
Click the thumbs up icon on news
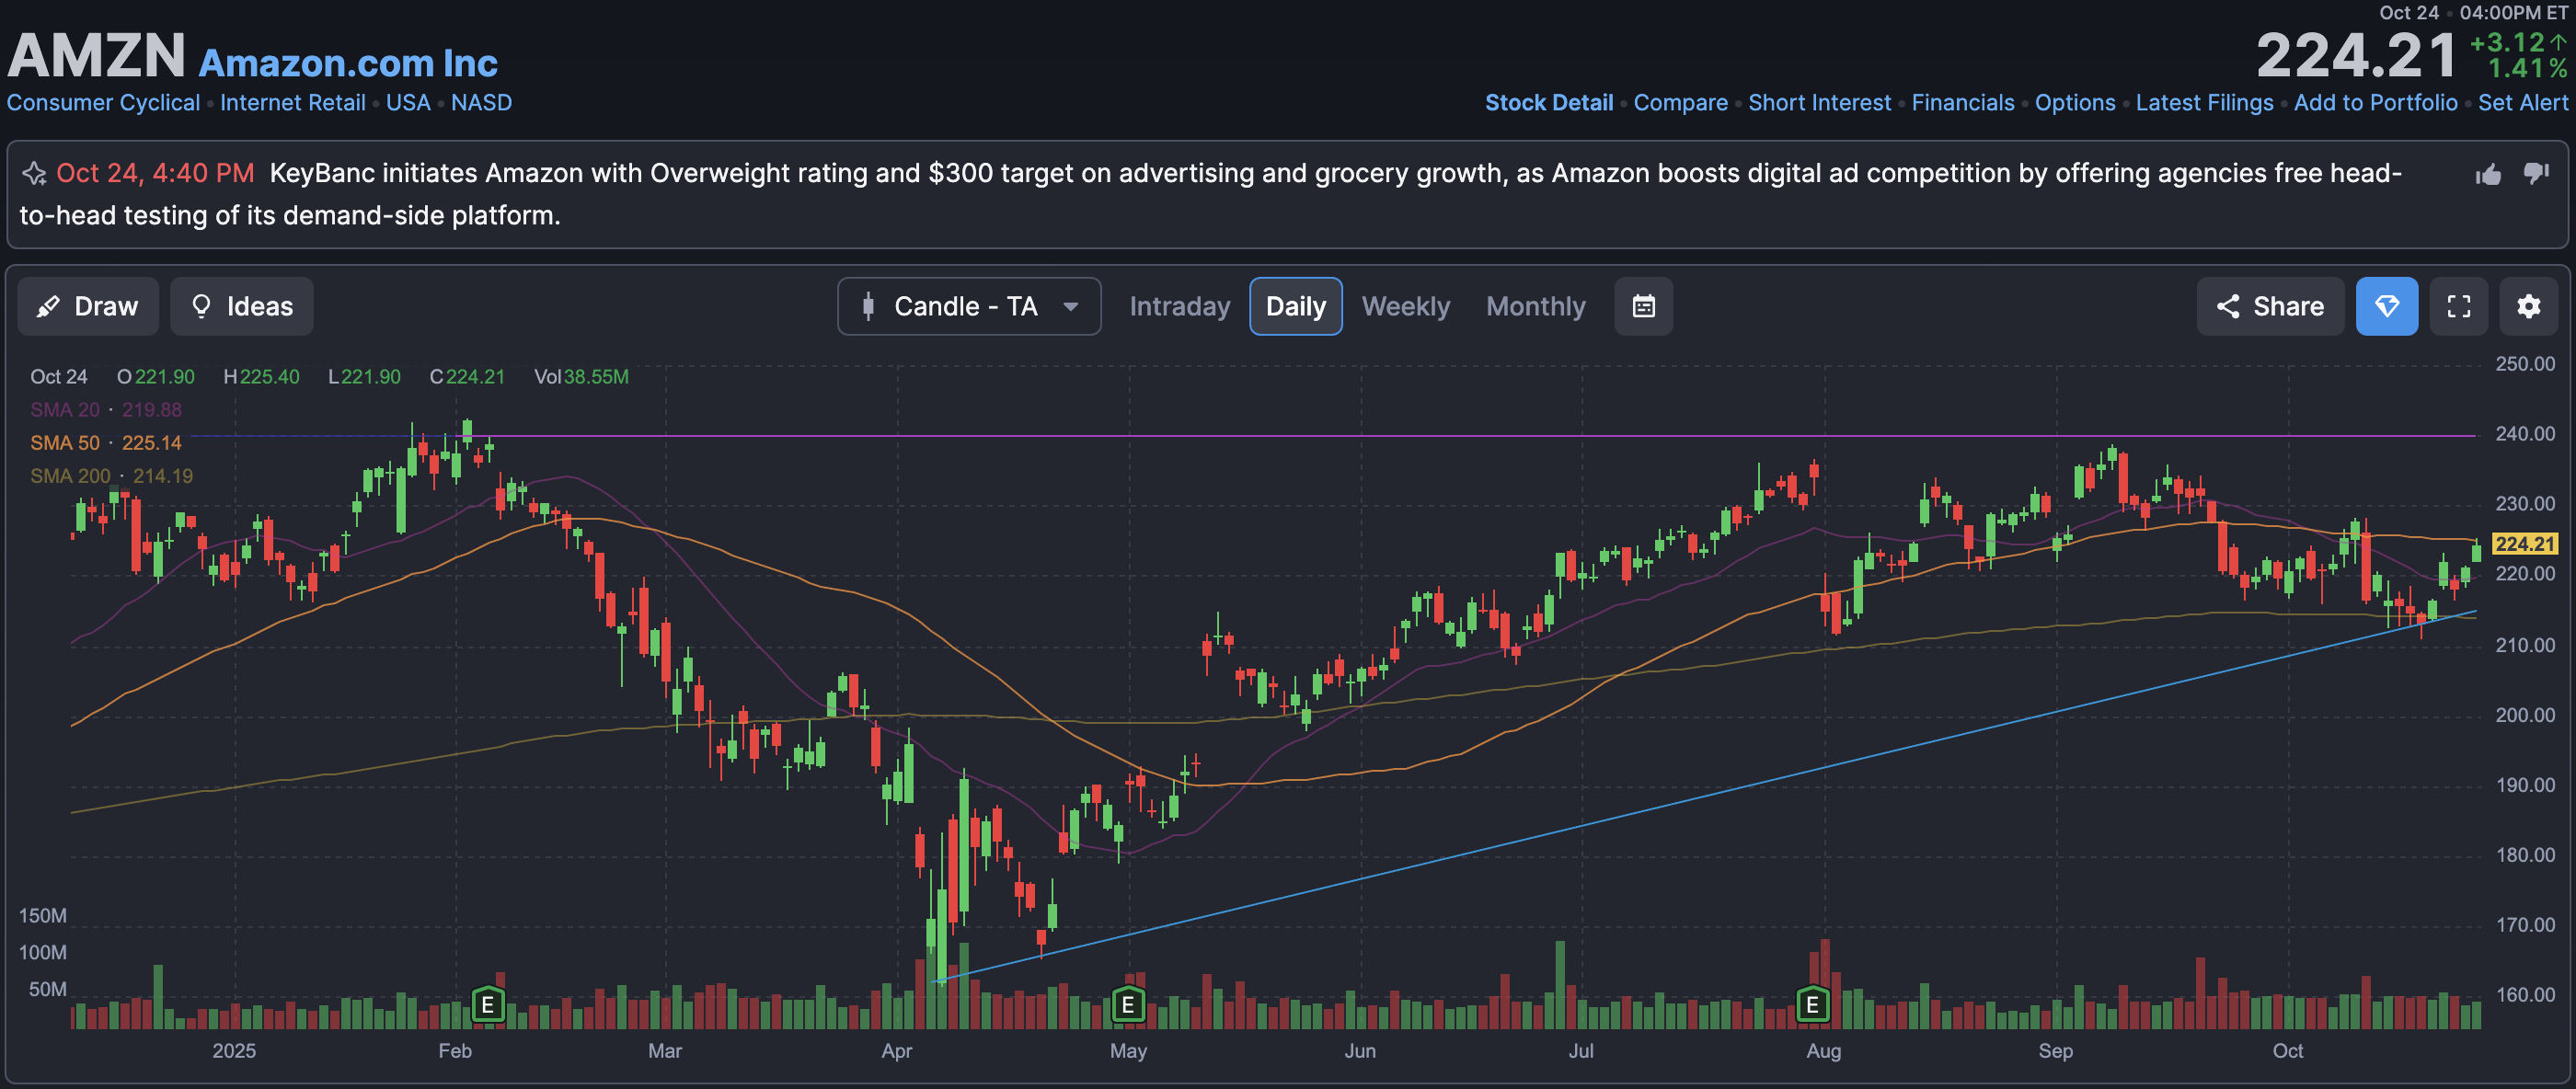pos(2488,175)
